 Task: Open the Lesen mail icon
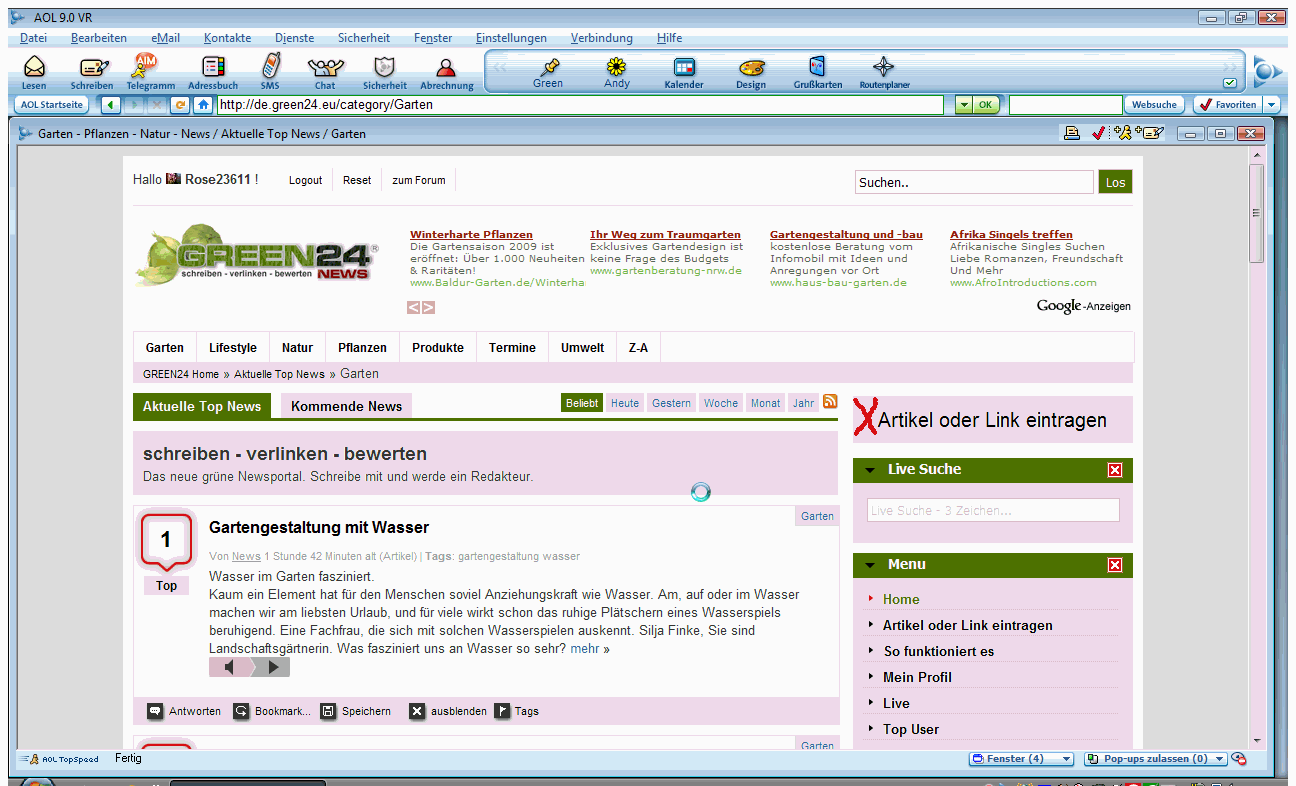[x=34, y=68]
